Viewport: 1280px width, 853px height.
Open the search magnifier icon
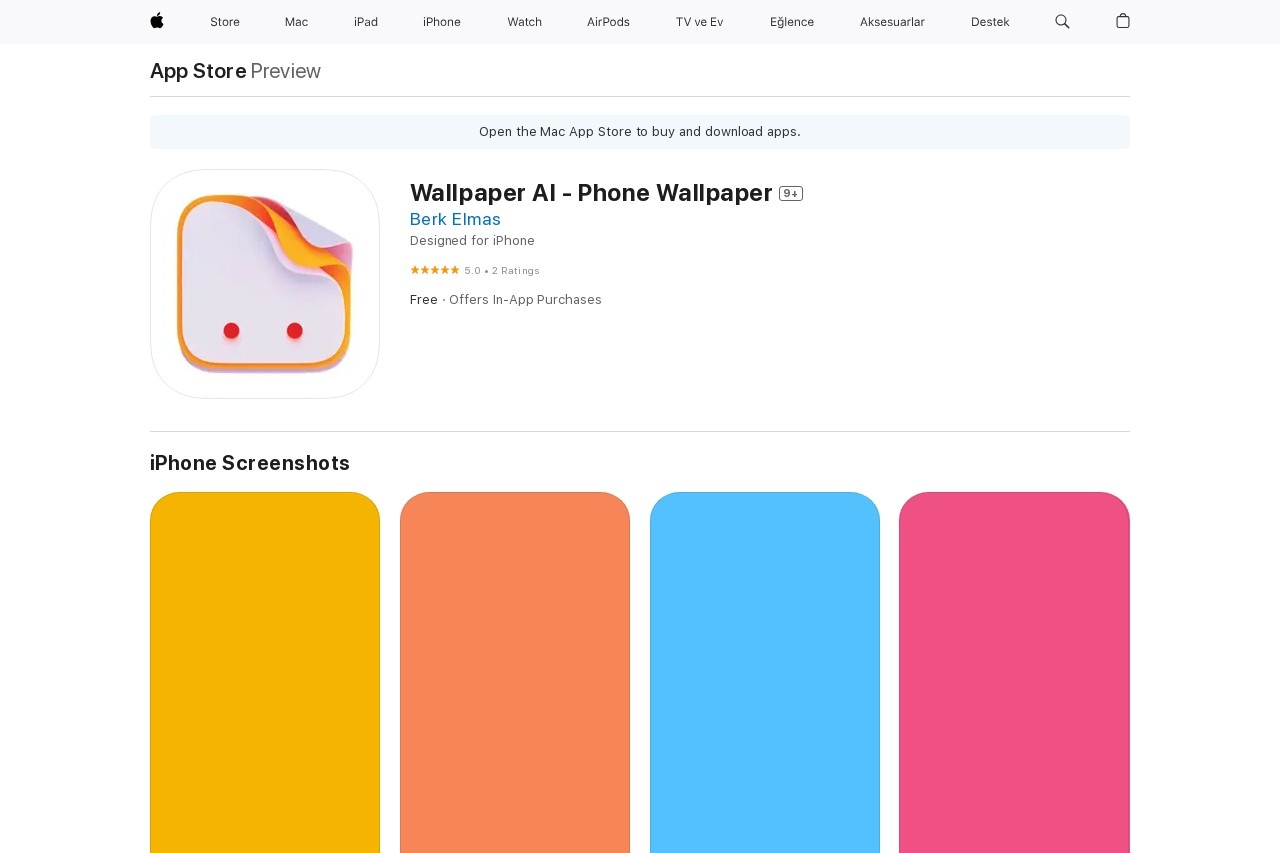tap(1062, 21)
